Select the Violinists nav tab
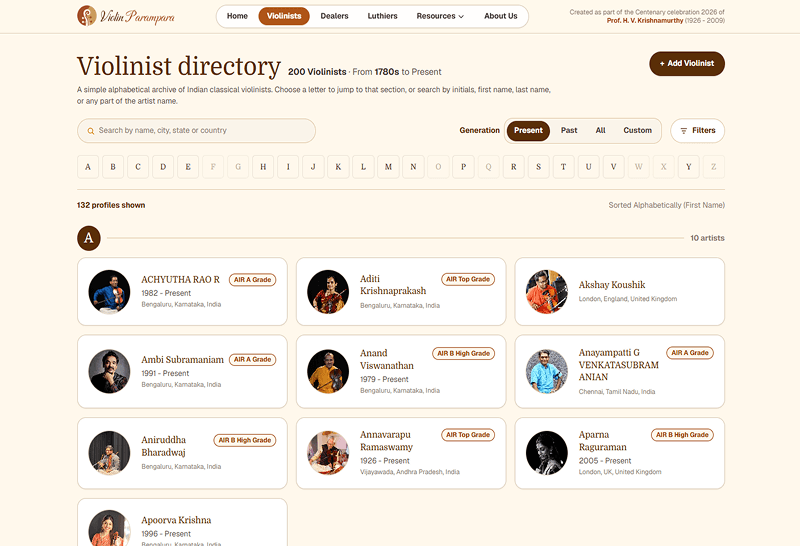The height and width of the screenshot is (546, 800). click(x=284, y=16)
